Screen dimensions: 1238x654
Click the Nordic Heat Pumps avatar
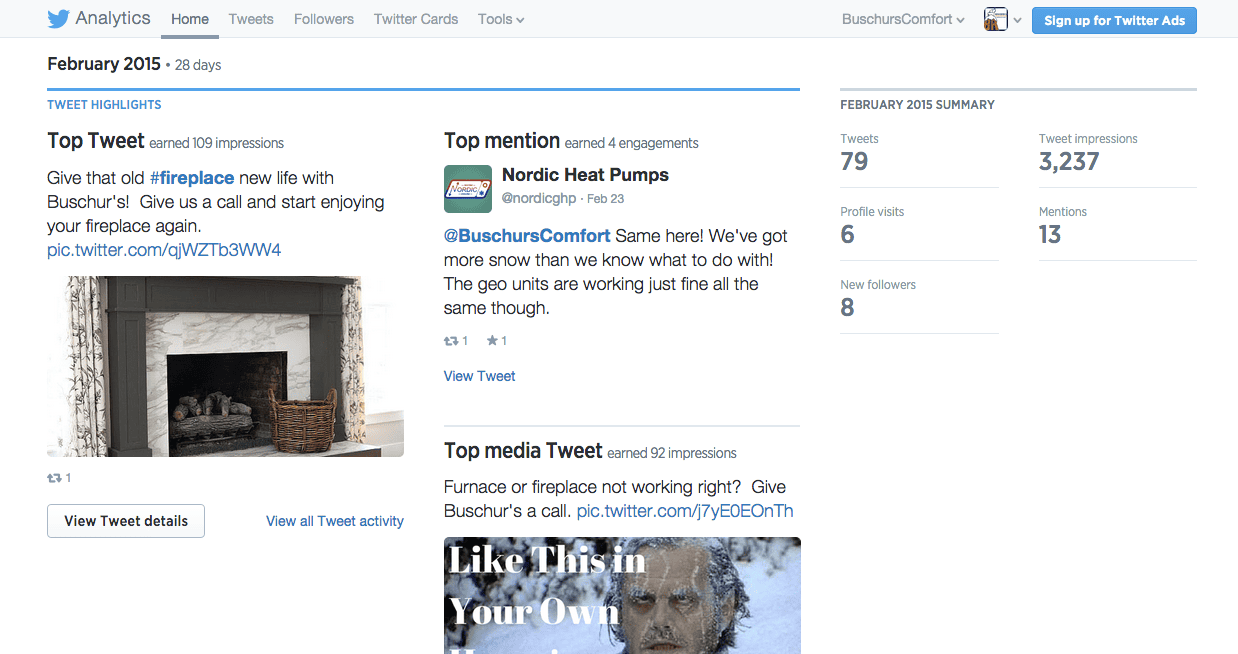(x=468, y=189)
